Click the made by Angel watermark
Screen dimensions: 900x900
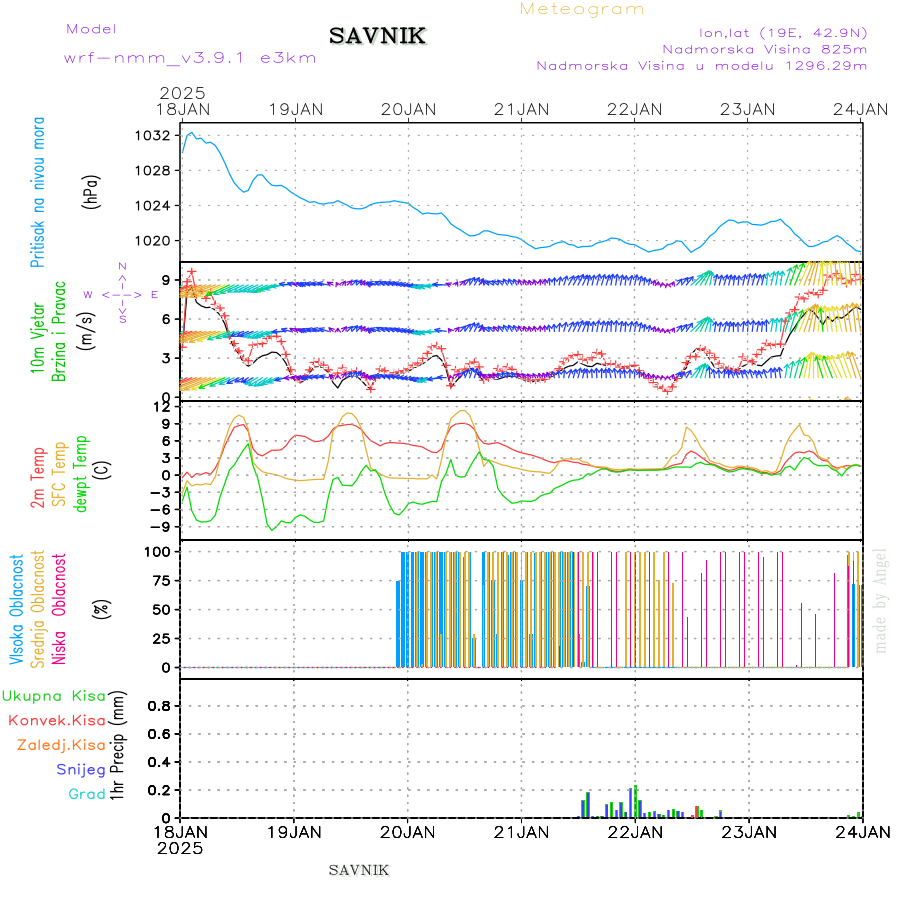point(881,600)
